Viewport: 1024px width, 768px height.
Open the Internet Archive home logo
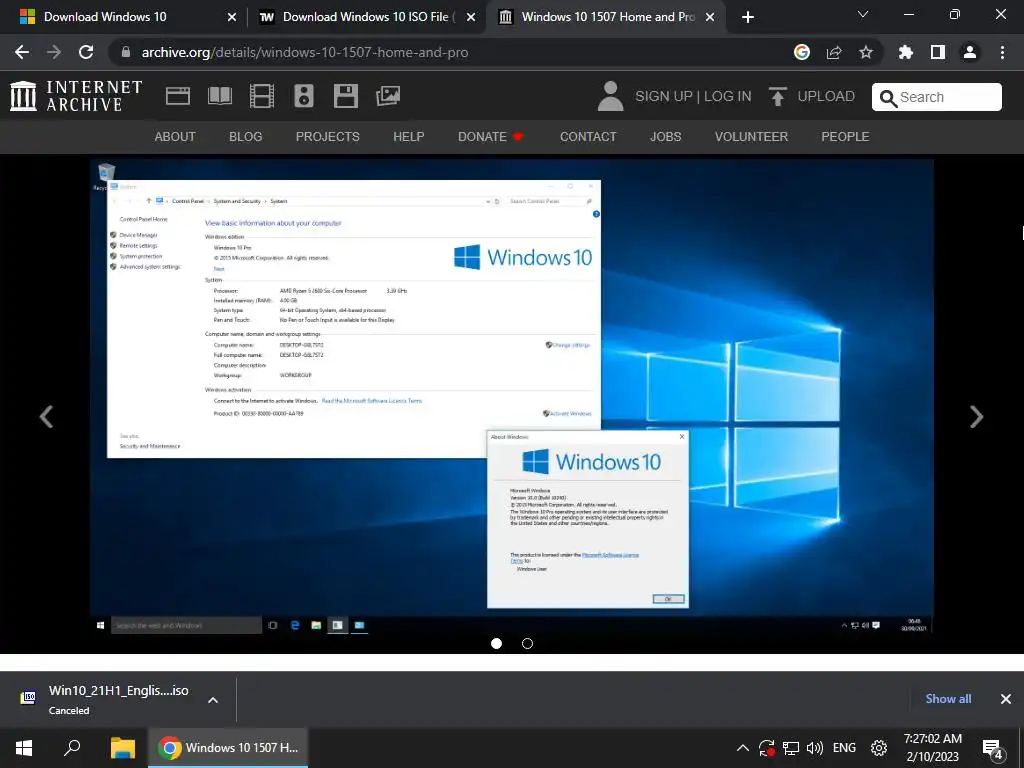[x=76, y=96]
